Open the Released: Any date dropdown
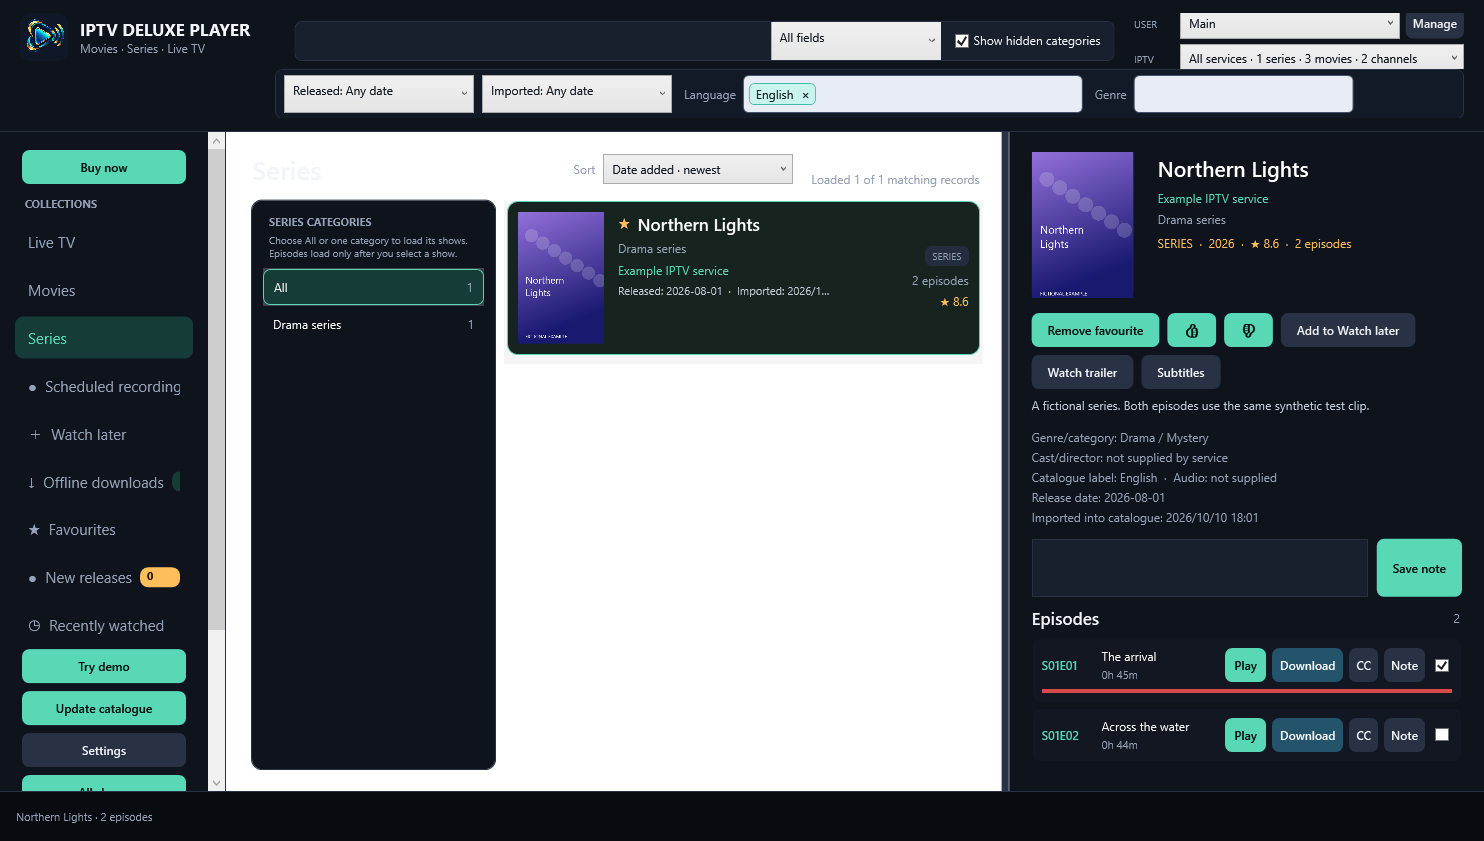 click(x=379, y=93)
